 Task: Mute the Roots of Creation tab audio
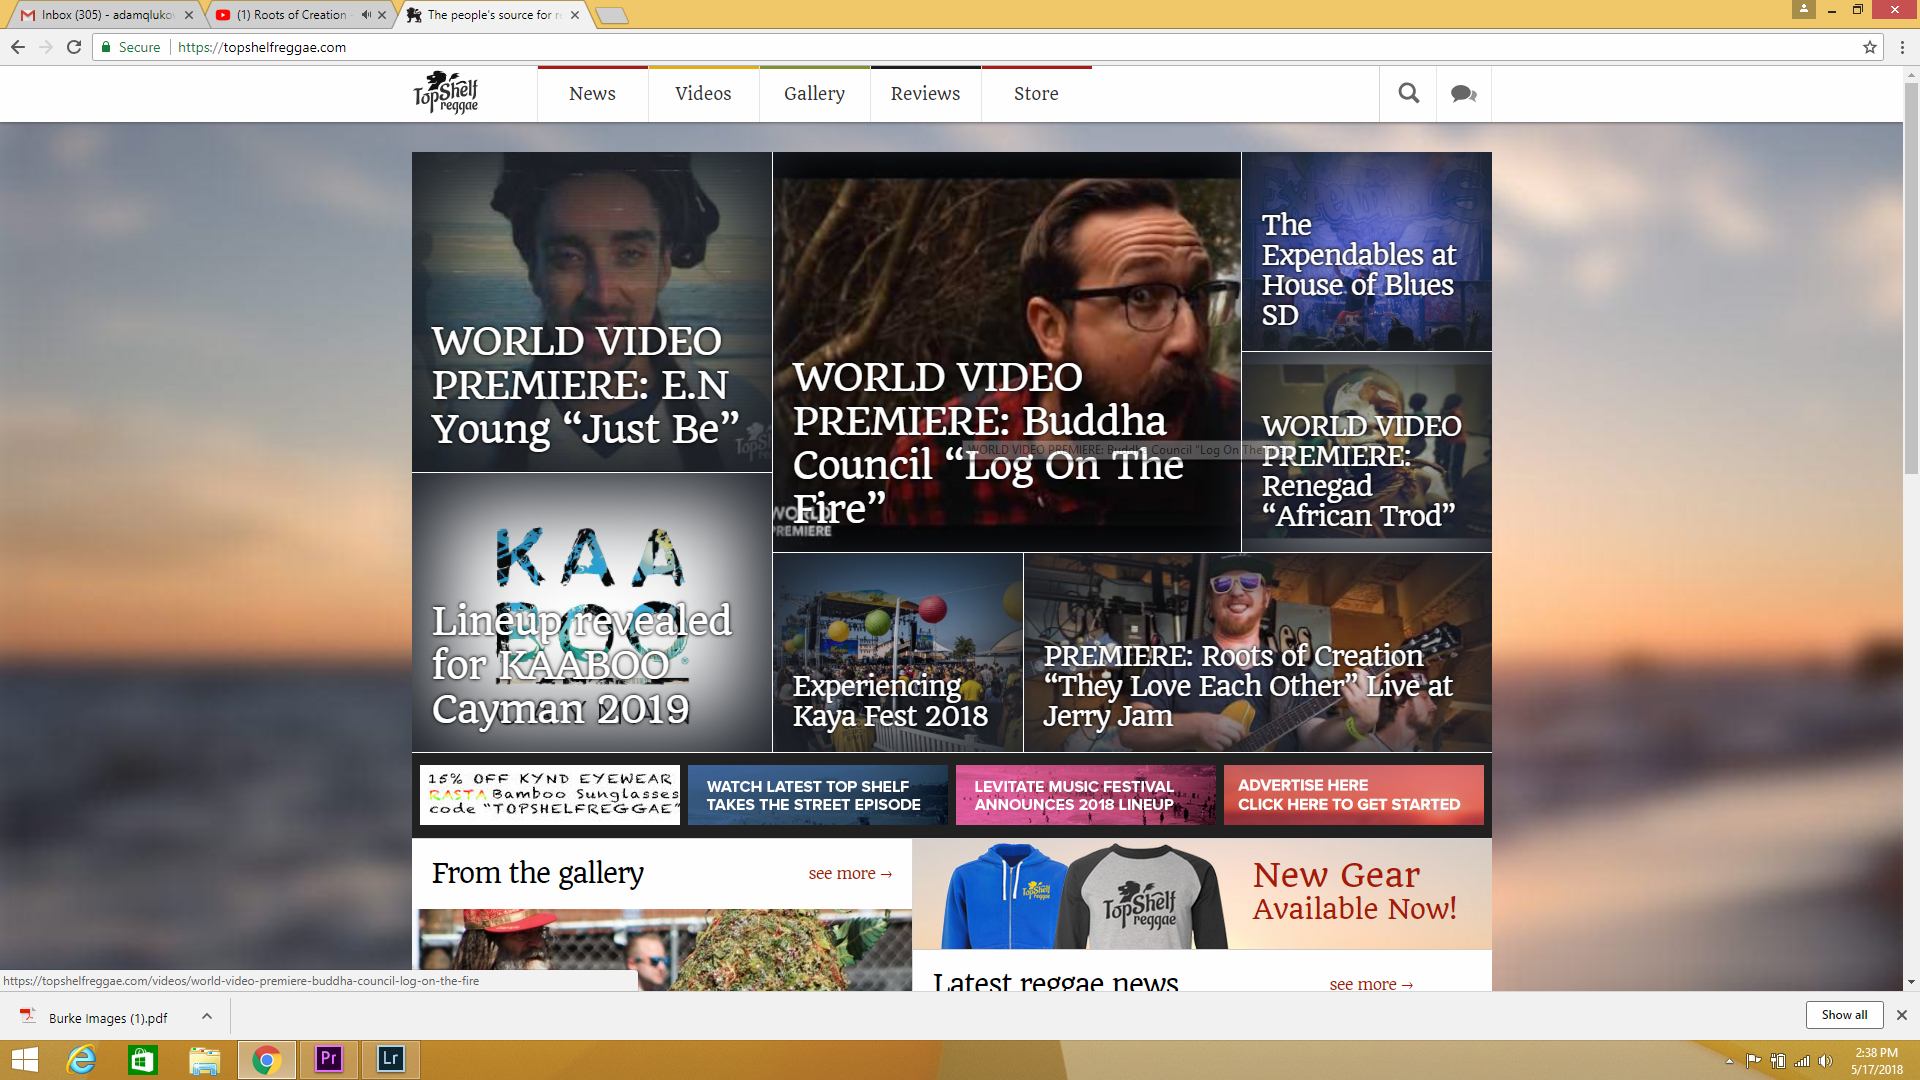(366, 15)
